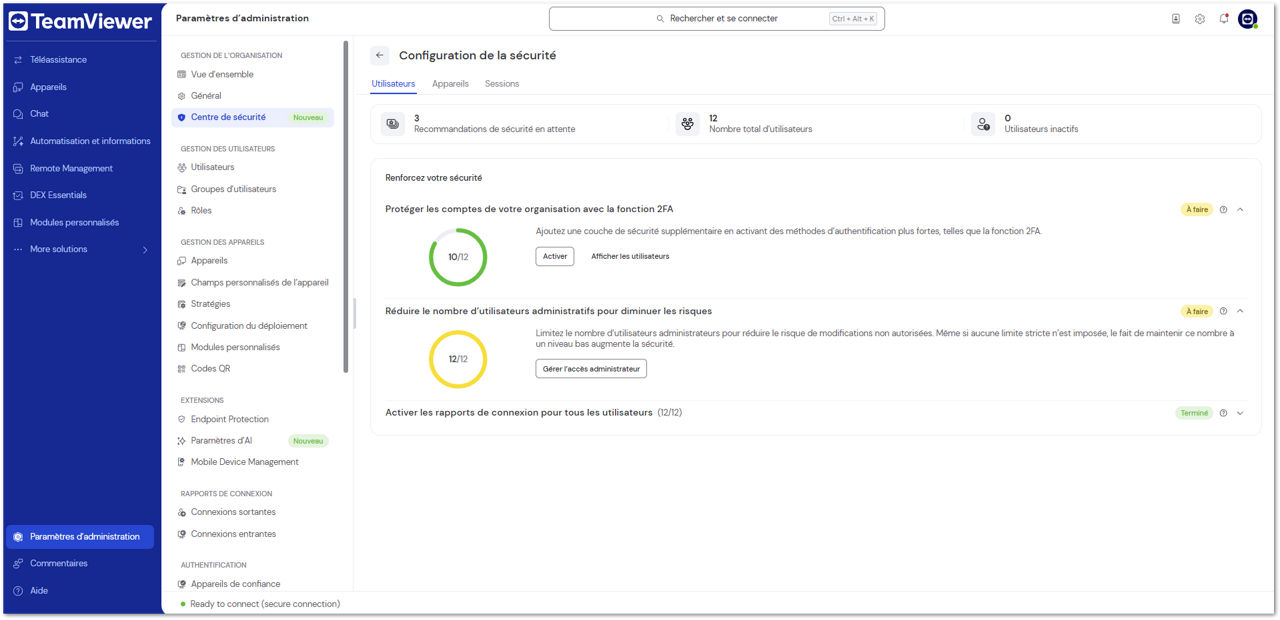Click the TeamViewer logo
The image size is (1280, 620).
(80, 21)
